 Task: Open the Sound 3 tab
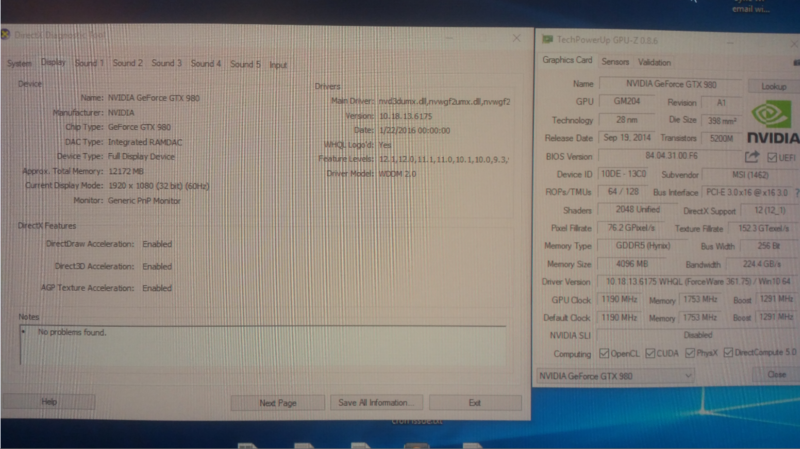(x=166, y=63)
